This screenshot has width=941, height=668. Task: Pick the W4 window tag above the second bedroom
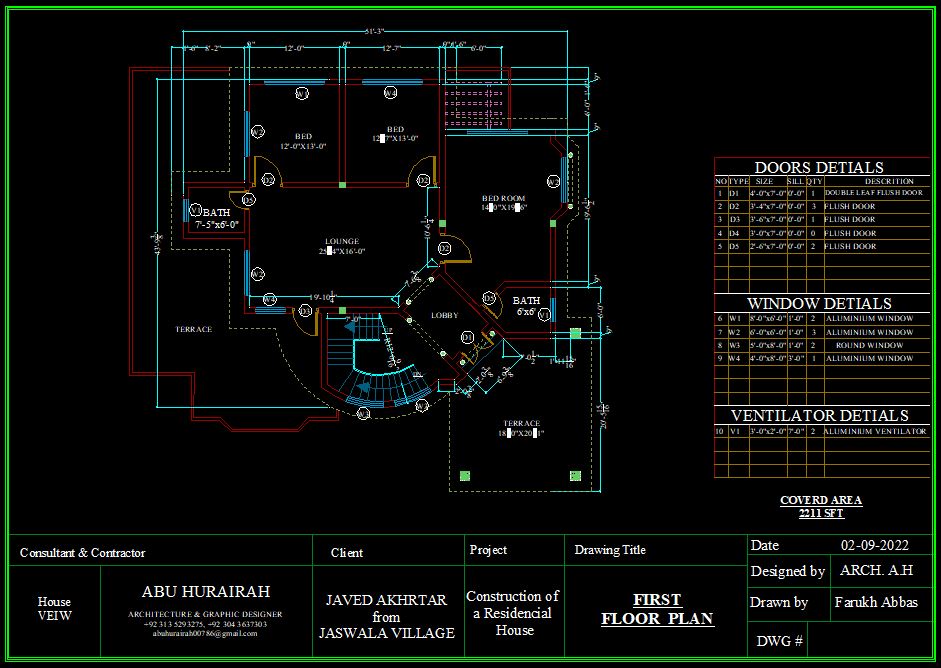pyautogui.click(x=390, y=93)
